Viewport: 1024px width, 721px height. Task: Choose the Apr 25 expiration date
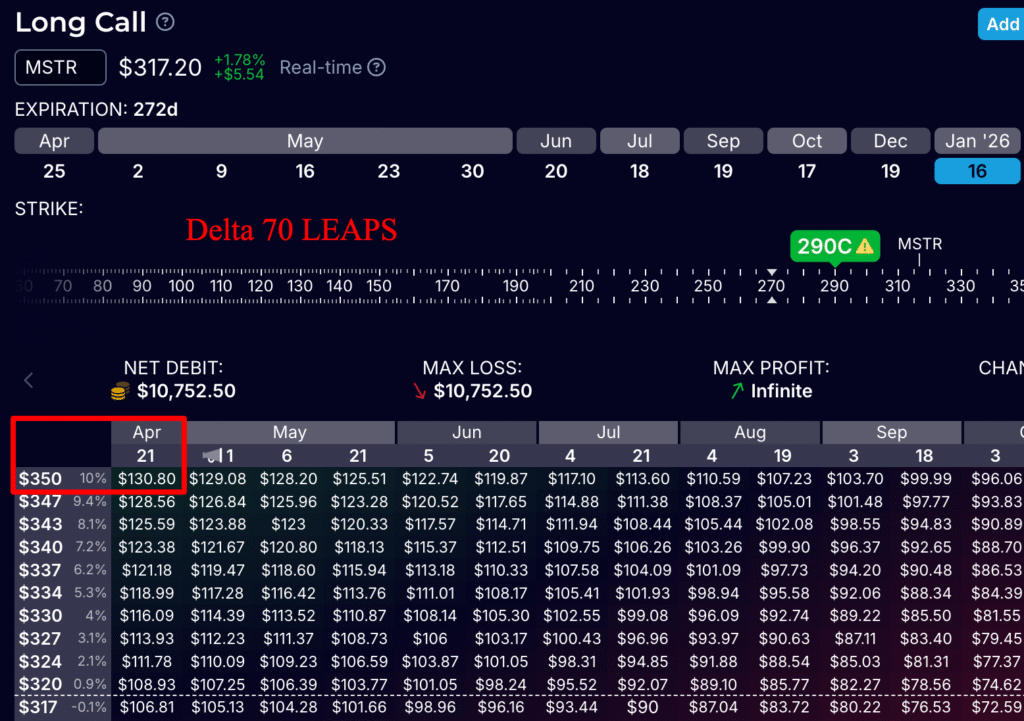(54, 171)
